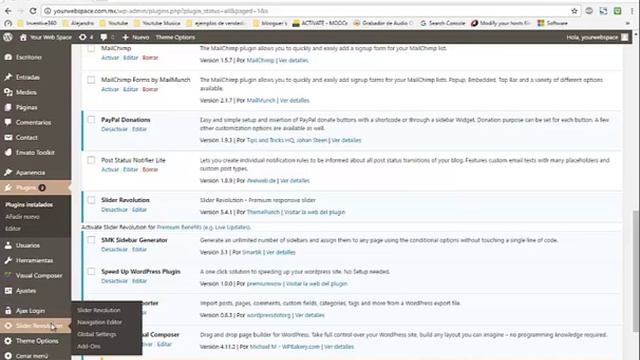Select Add-Ons in the flyout submenu
The height and width of the screenshot is (360, 640).
pos(89,346)
